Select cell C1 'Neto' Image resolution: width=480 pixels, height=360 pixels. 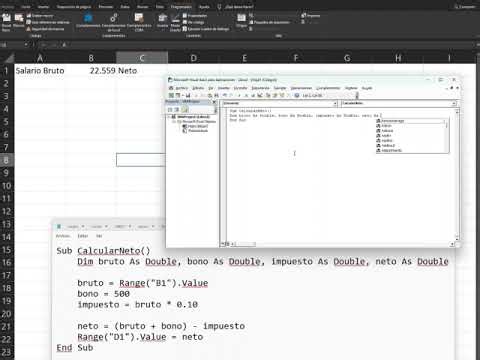pos(142,71)
